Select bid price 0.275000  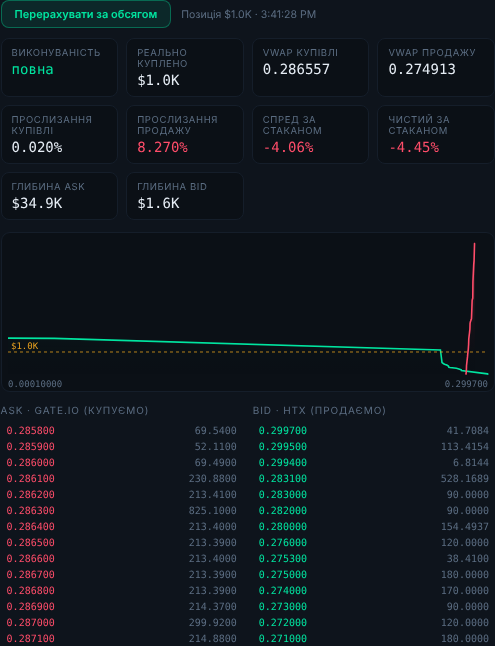283,574
